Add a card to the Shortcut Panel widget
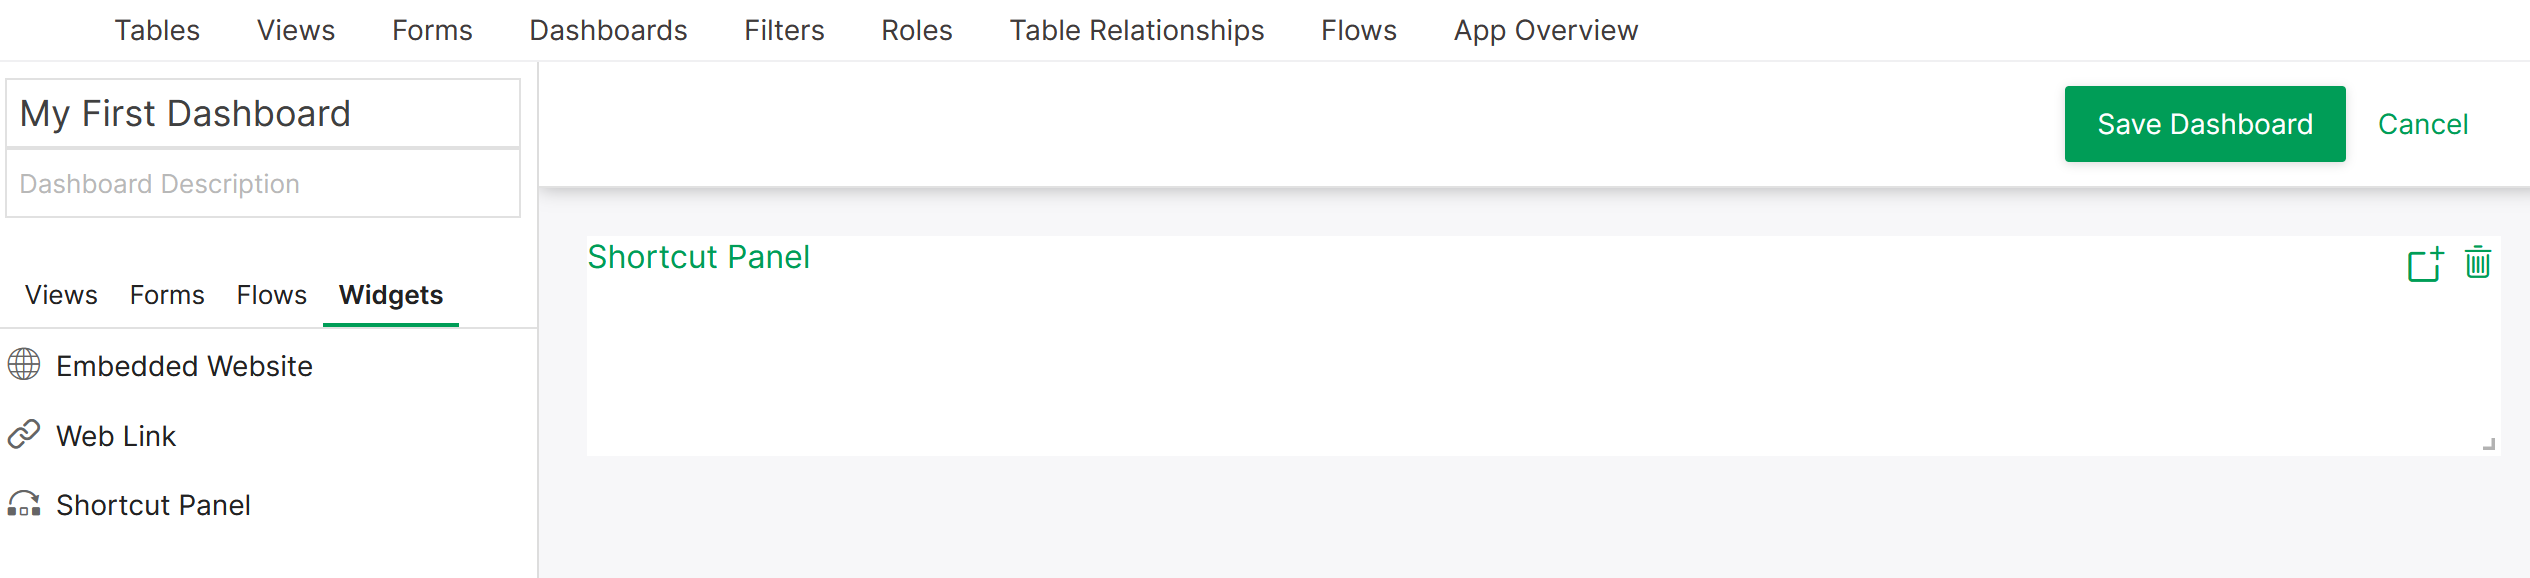Viewport: 2530px width, 578px height. pyautogui.click(x=2424, y=263)
